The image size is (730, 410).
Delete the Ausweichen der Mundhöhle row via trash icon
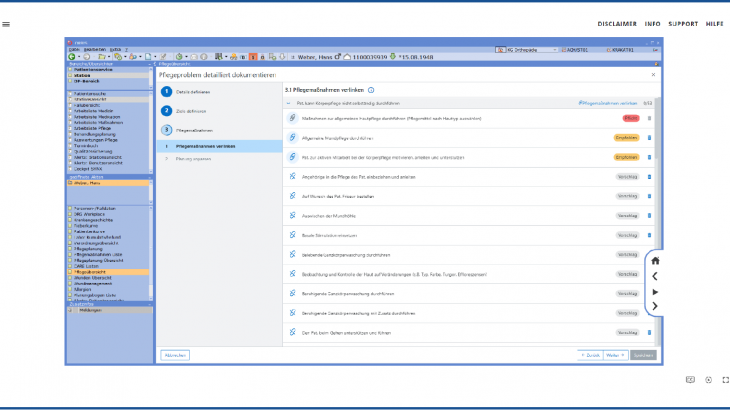648,215
